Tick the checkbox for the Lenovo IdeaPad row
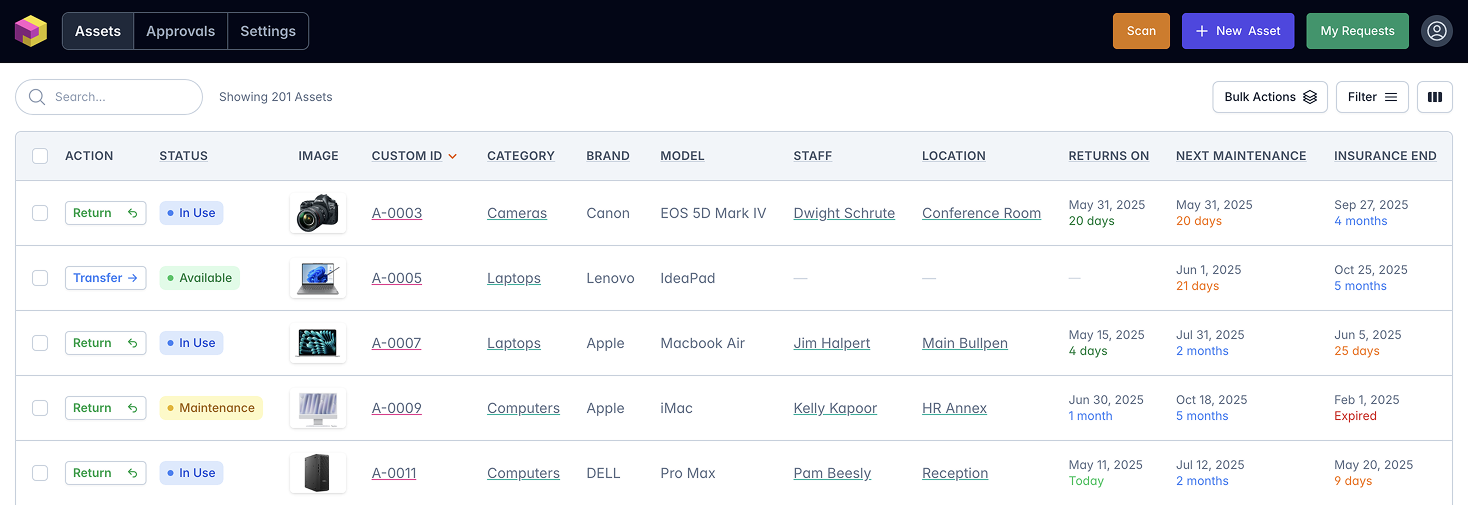 40,278
